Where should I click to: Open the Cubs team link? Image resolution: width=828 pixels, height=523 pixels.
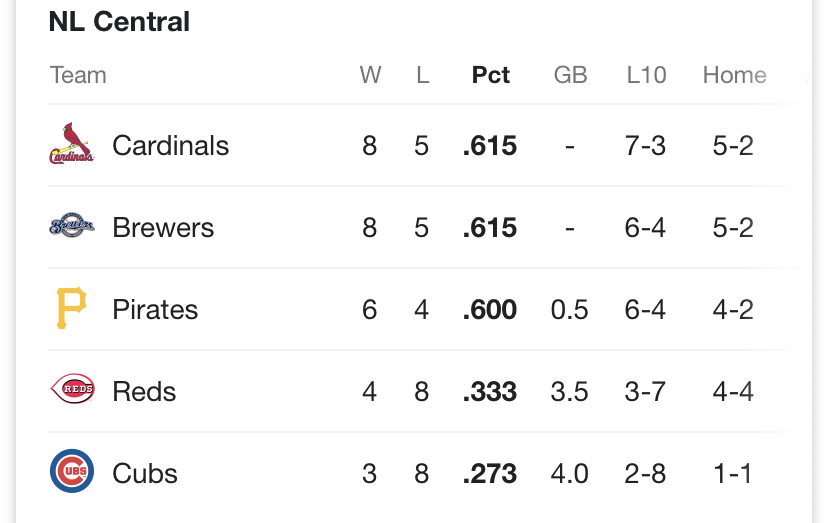click(x=145, y=473)
